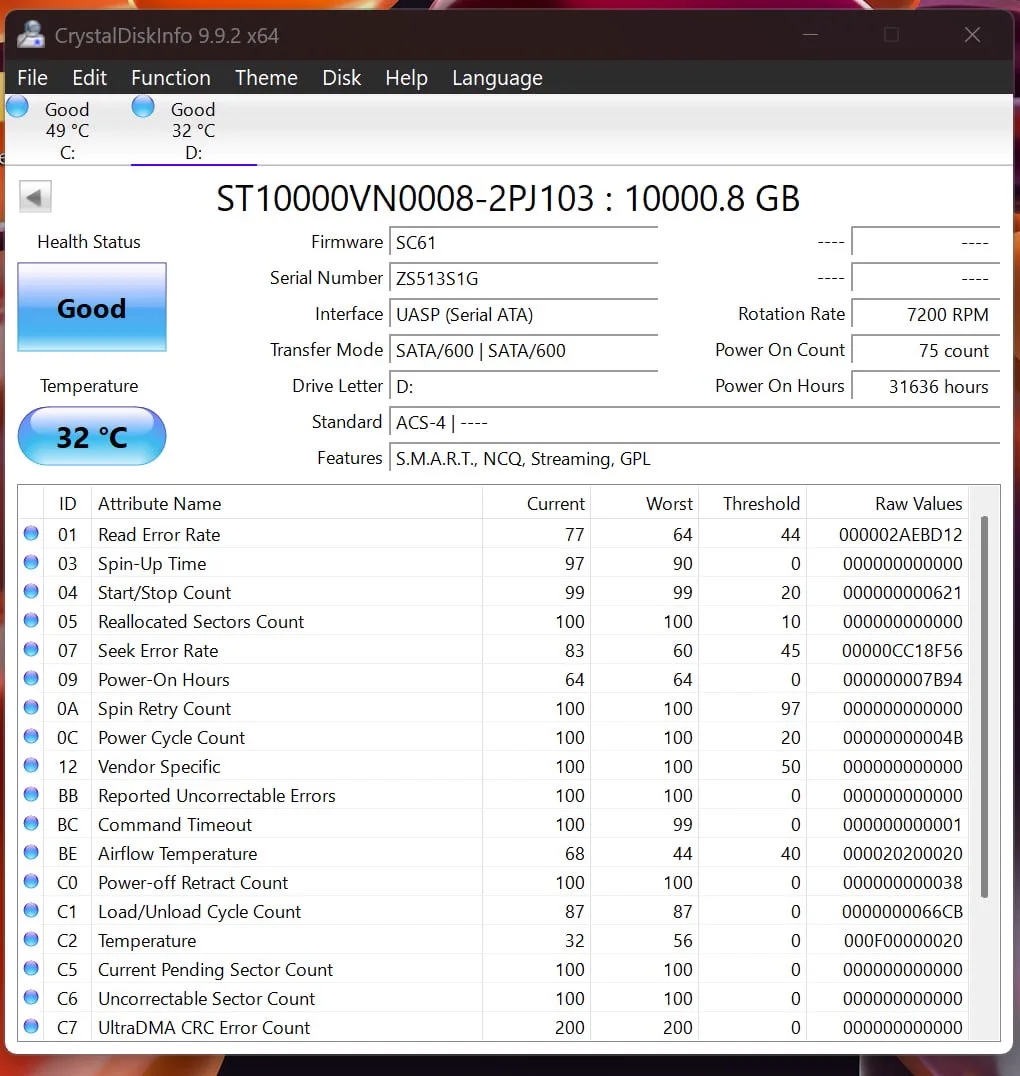The width and height of the screenshot is (1020, 1076).
Task: Click the status dot for Reallocated Sectors Count
Action: click(x=31, y=620)
